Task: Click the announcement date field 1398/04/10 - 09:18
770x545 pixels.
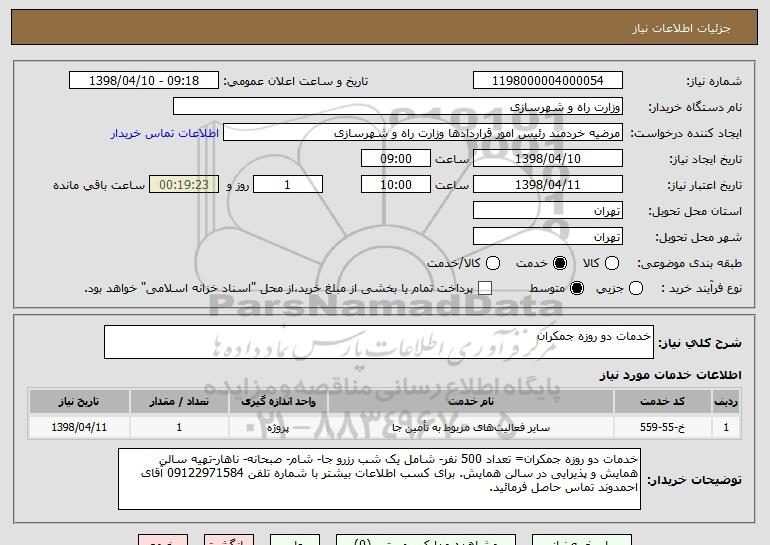Action: 144,81
